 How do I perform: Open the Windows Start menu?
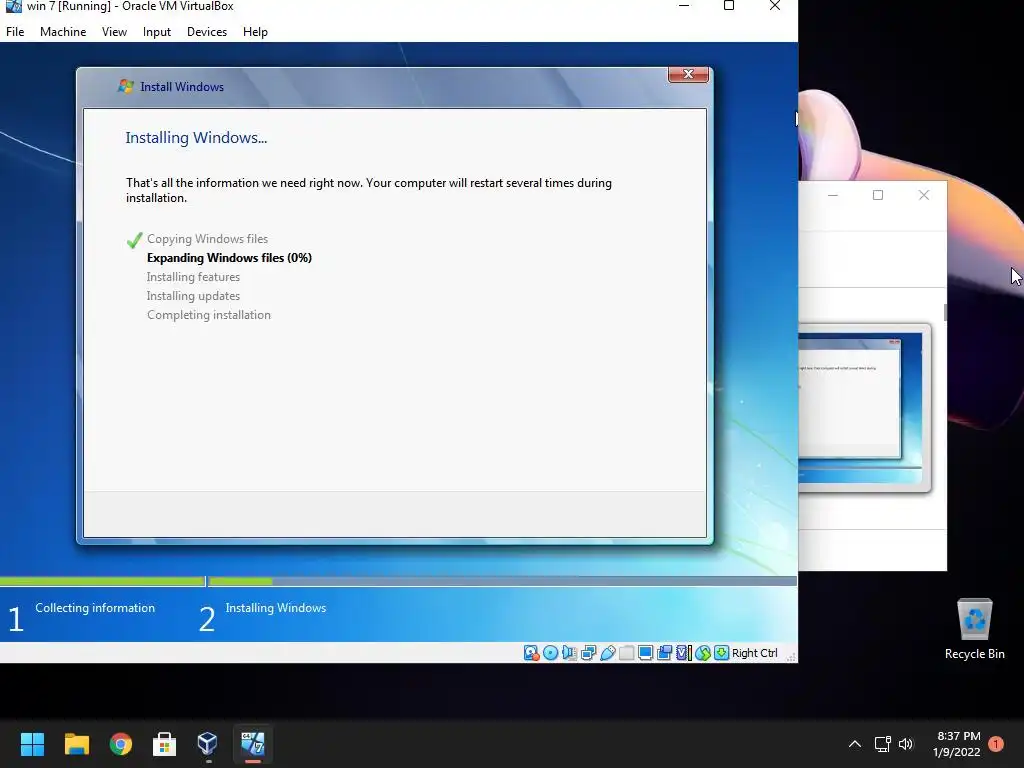pos(32,744)
